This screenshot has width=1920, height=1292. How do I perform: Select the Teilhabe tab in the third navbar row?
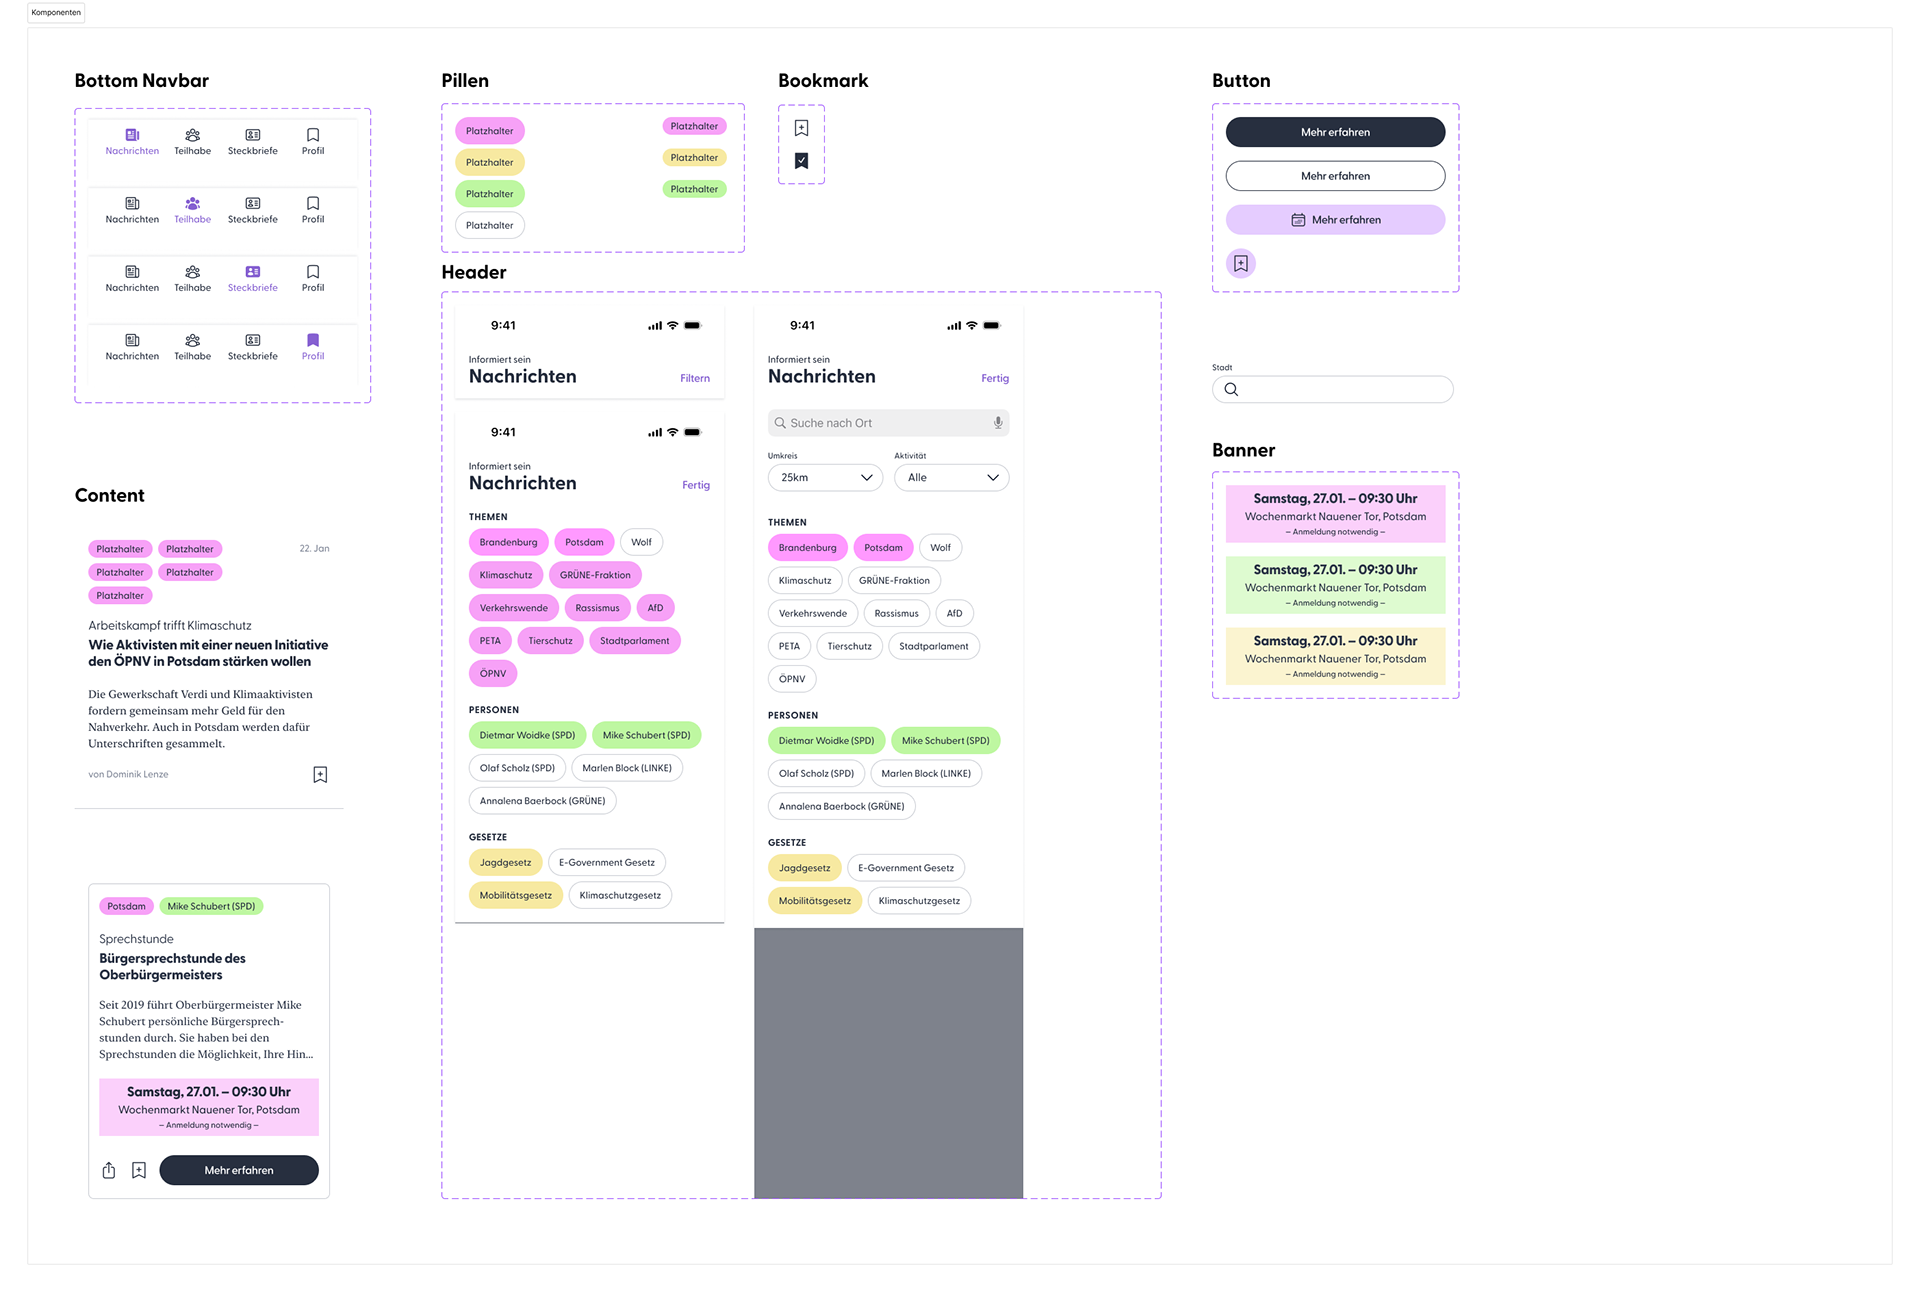click(x=192, y=279)
